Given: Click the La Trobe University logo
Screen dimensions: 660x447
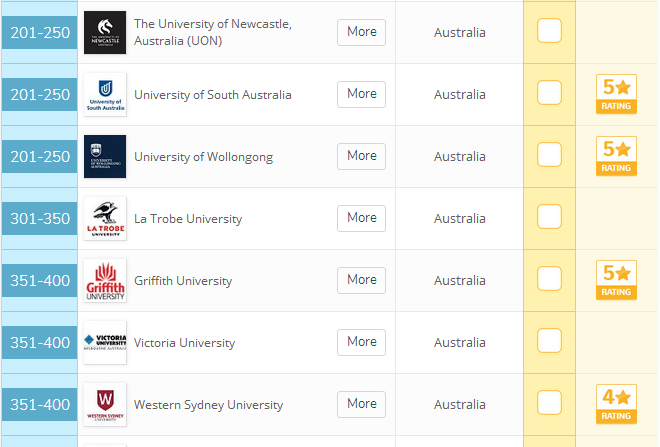Looking at the screenshot, I should click(x=105, y=218).
